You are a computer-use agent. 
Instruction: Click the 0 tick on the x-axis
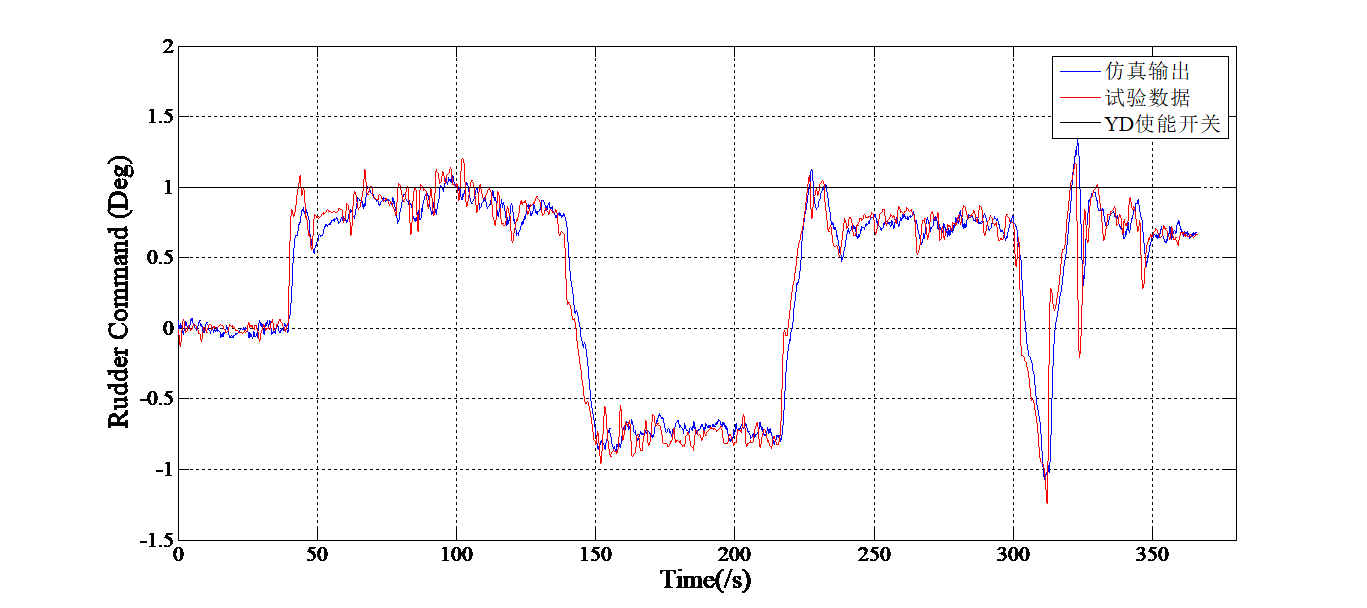pyautogui.click(x=179, y=553)
